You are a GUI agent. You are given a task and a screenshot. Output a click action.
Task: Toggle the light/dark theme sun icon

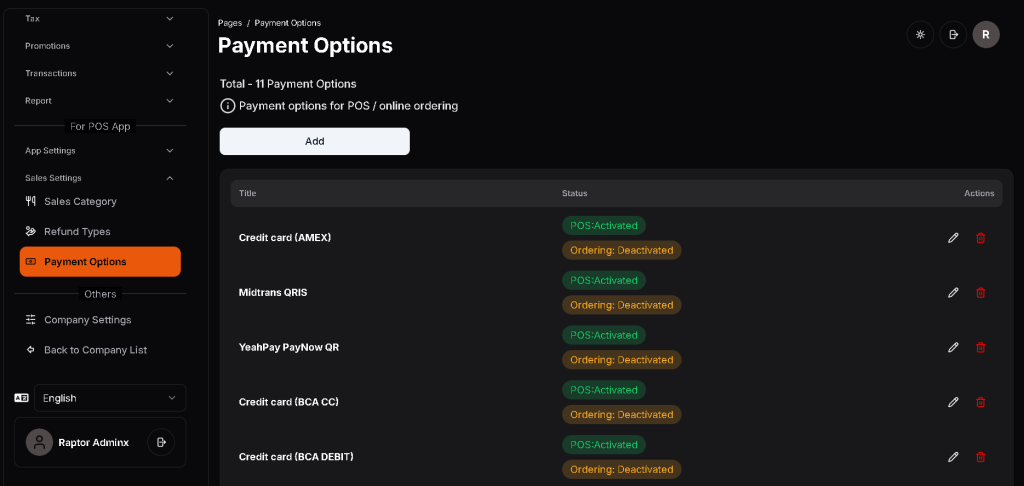(920, 34)
